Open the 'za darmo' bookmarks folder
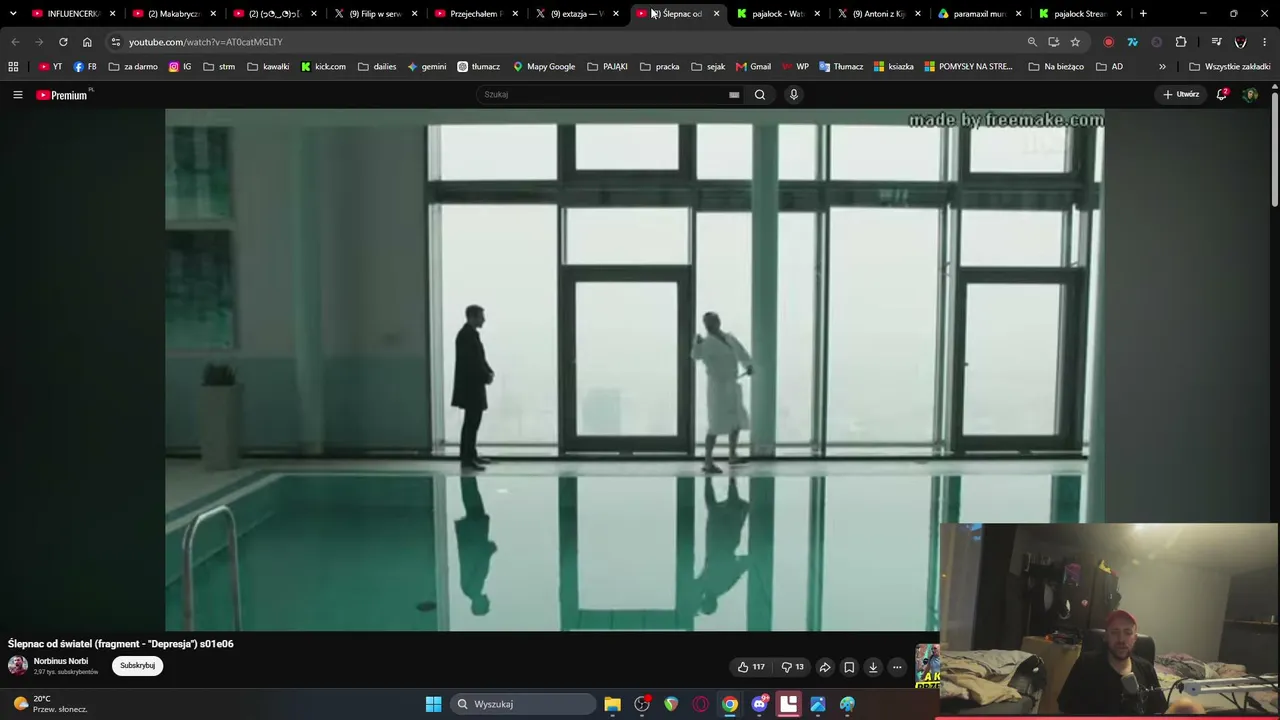1280x720 pixels. click(133, 67)
